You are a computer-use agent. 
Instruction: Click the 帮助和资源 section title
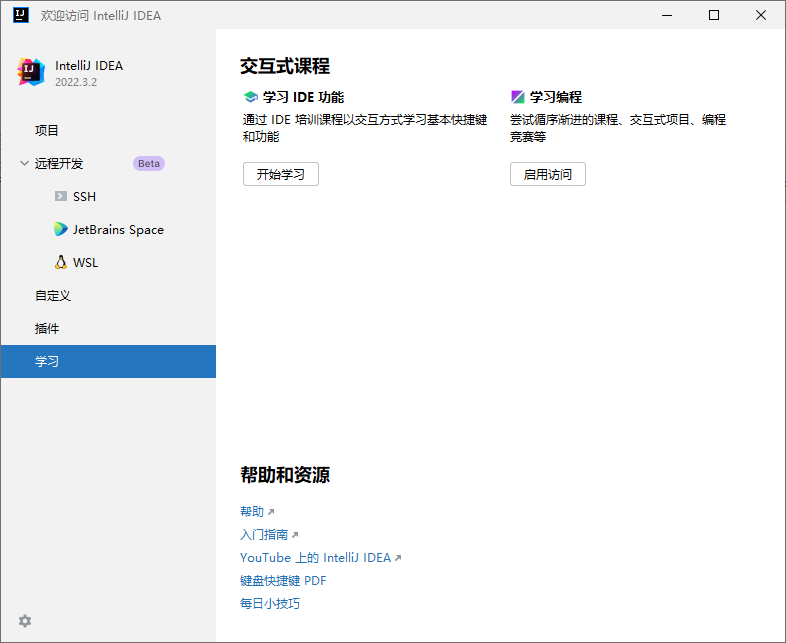(285, 475)
